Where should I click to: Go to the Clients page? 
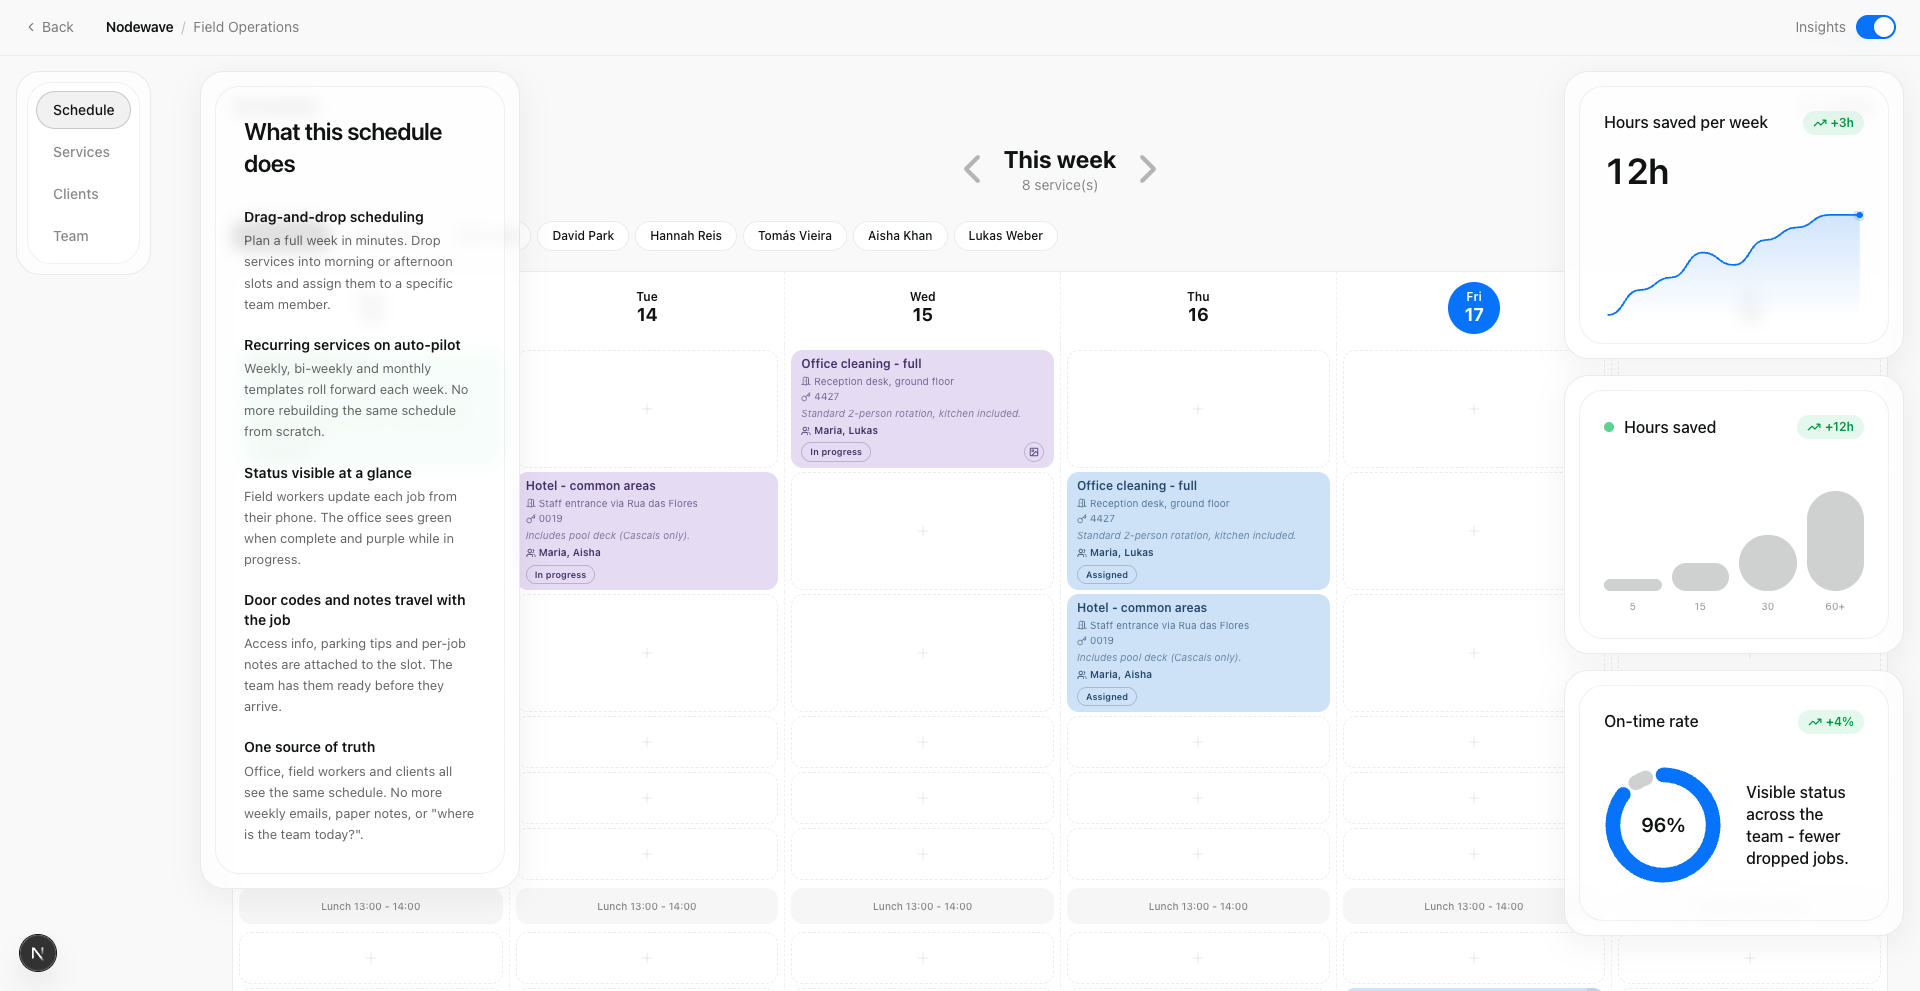click(76, 194)
